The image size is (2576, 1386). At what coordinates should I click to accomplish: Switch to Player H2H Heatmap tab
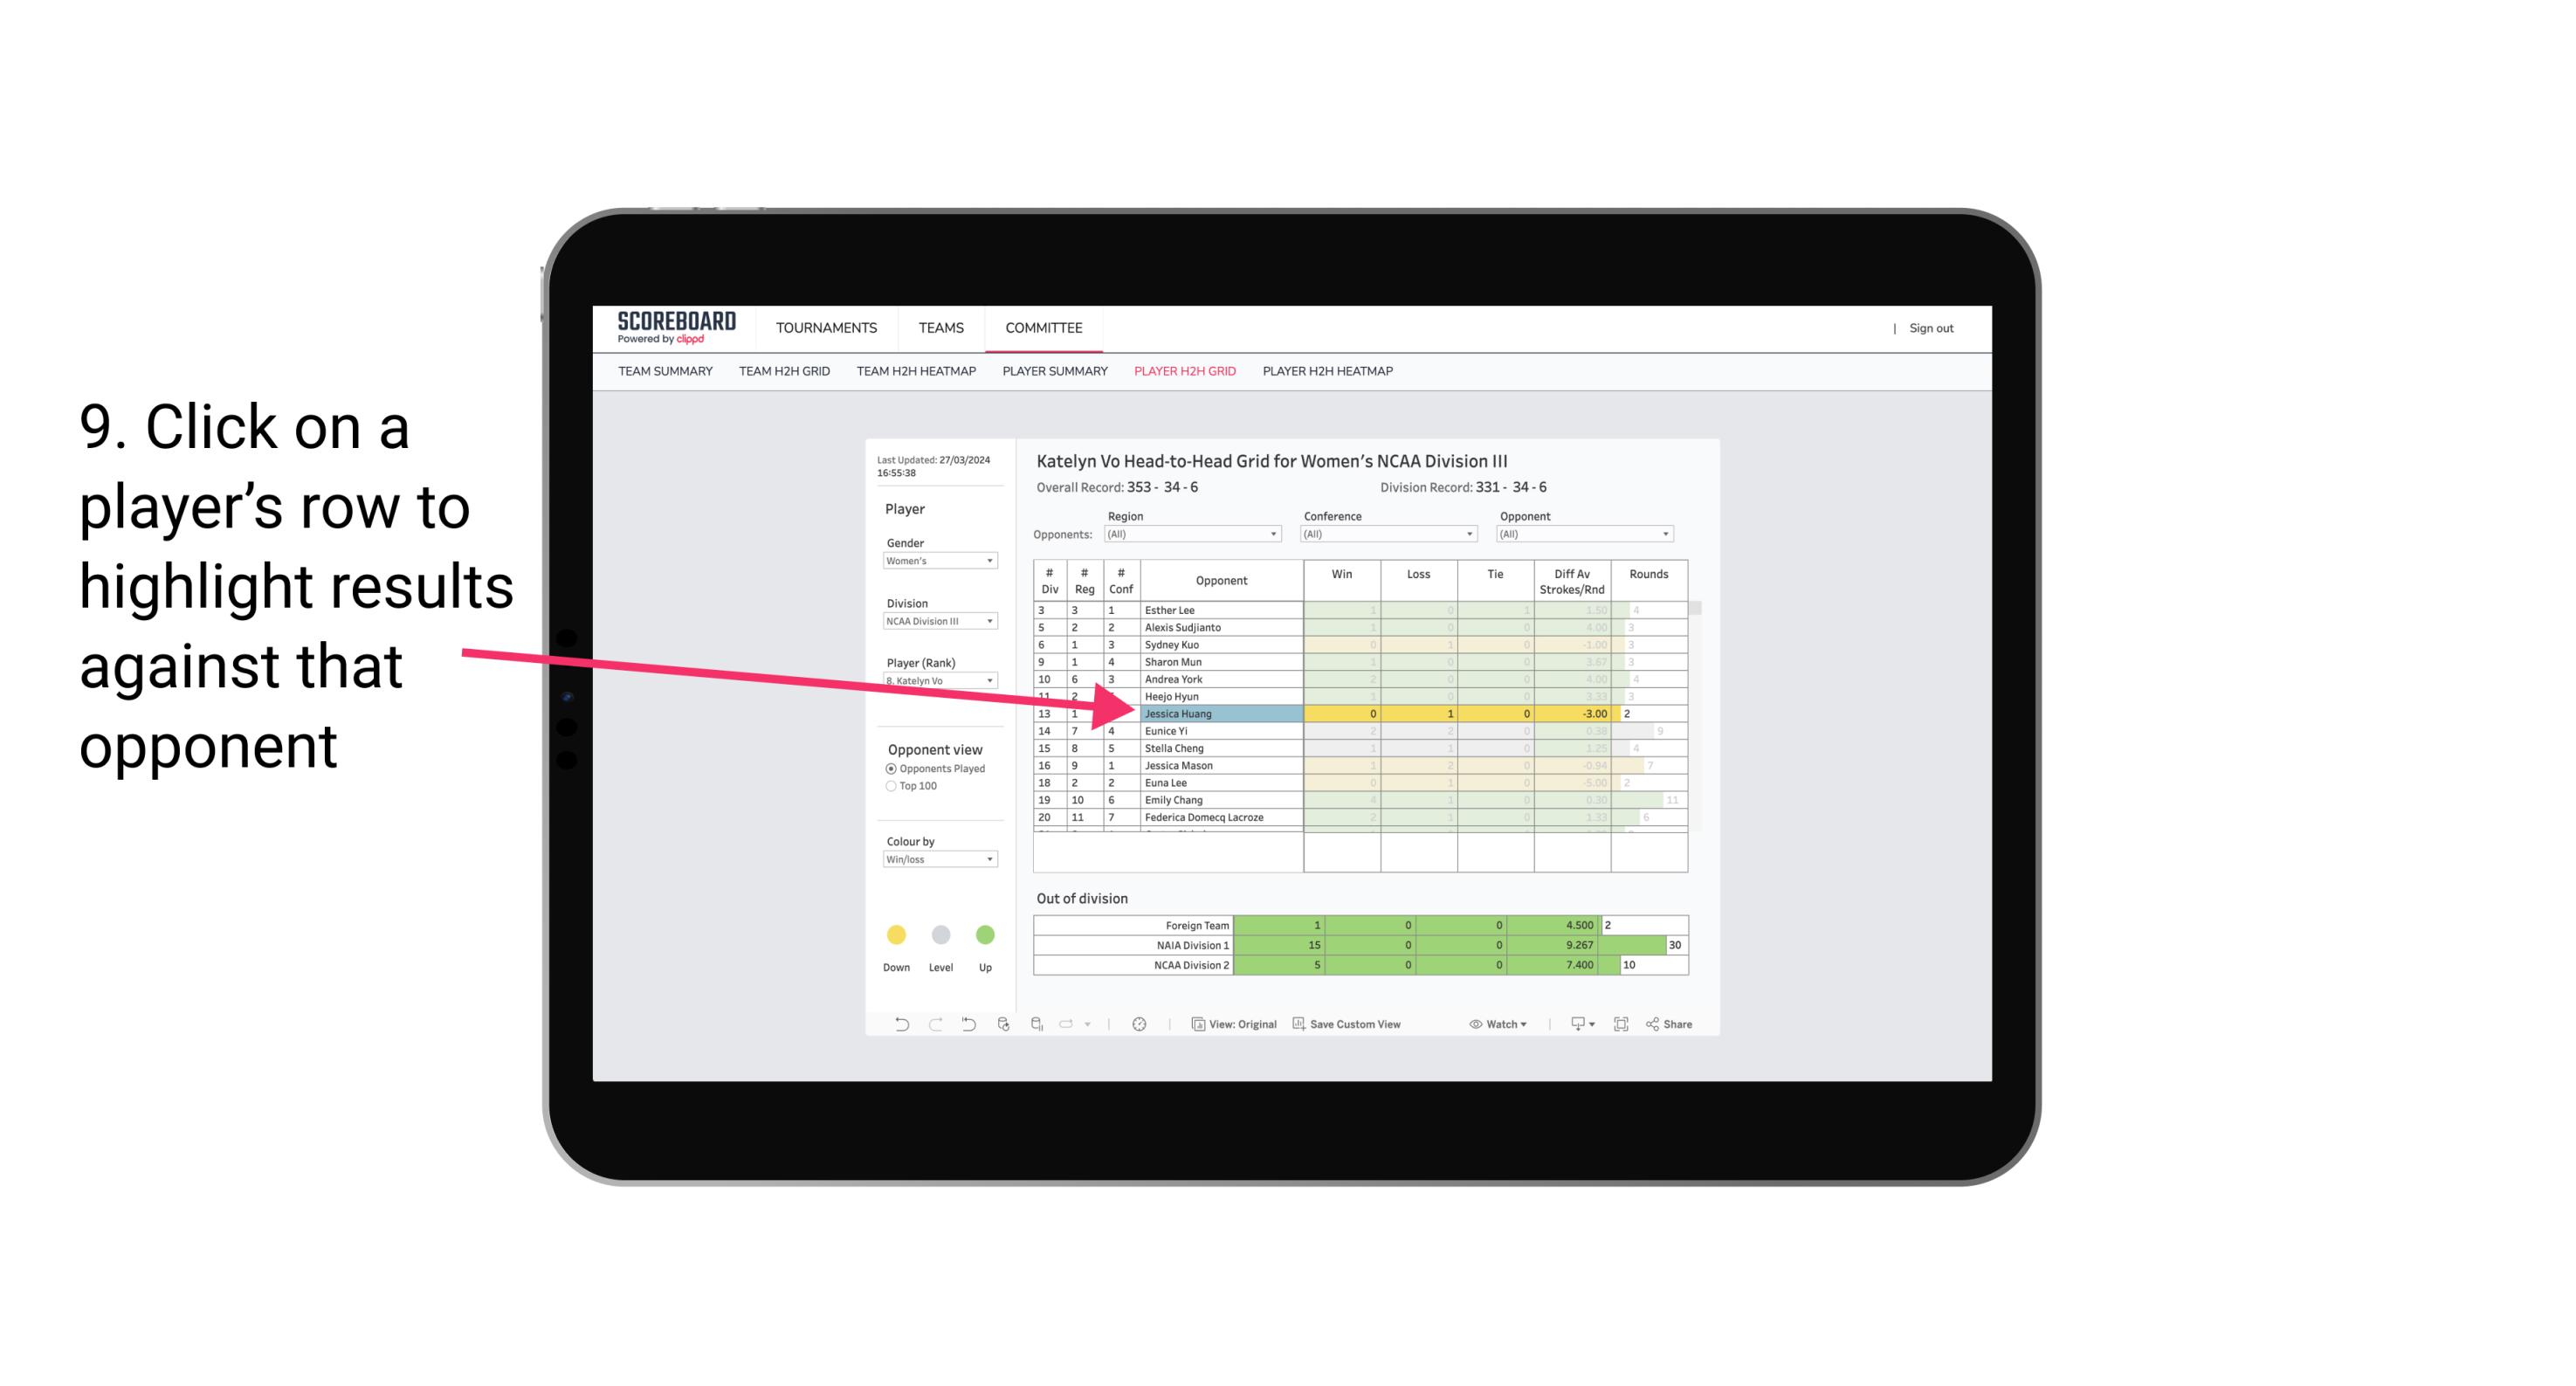coord(1329,372)
